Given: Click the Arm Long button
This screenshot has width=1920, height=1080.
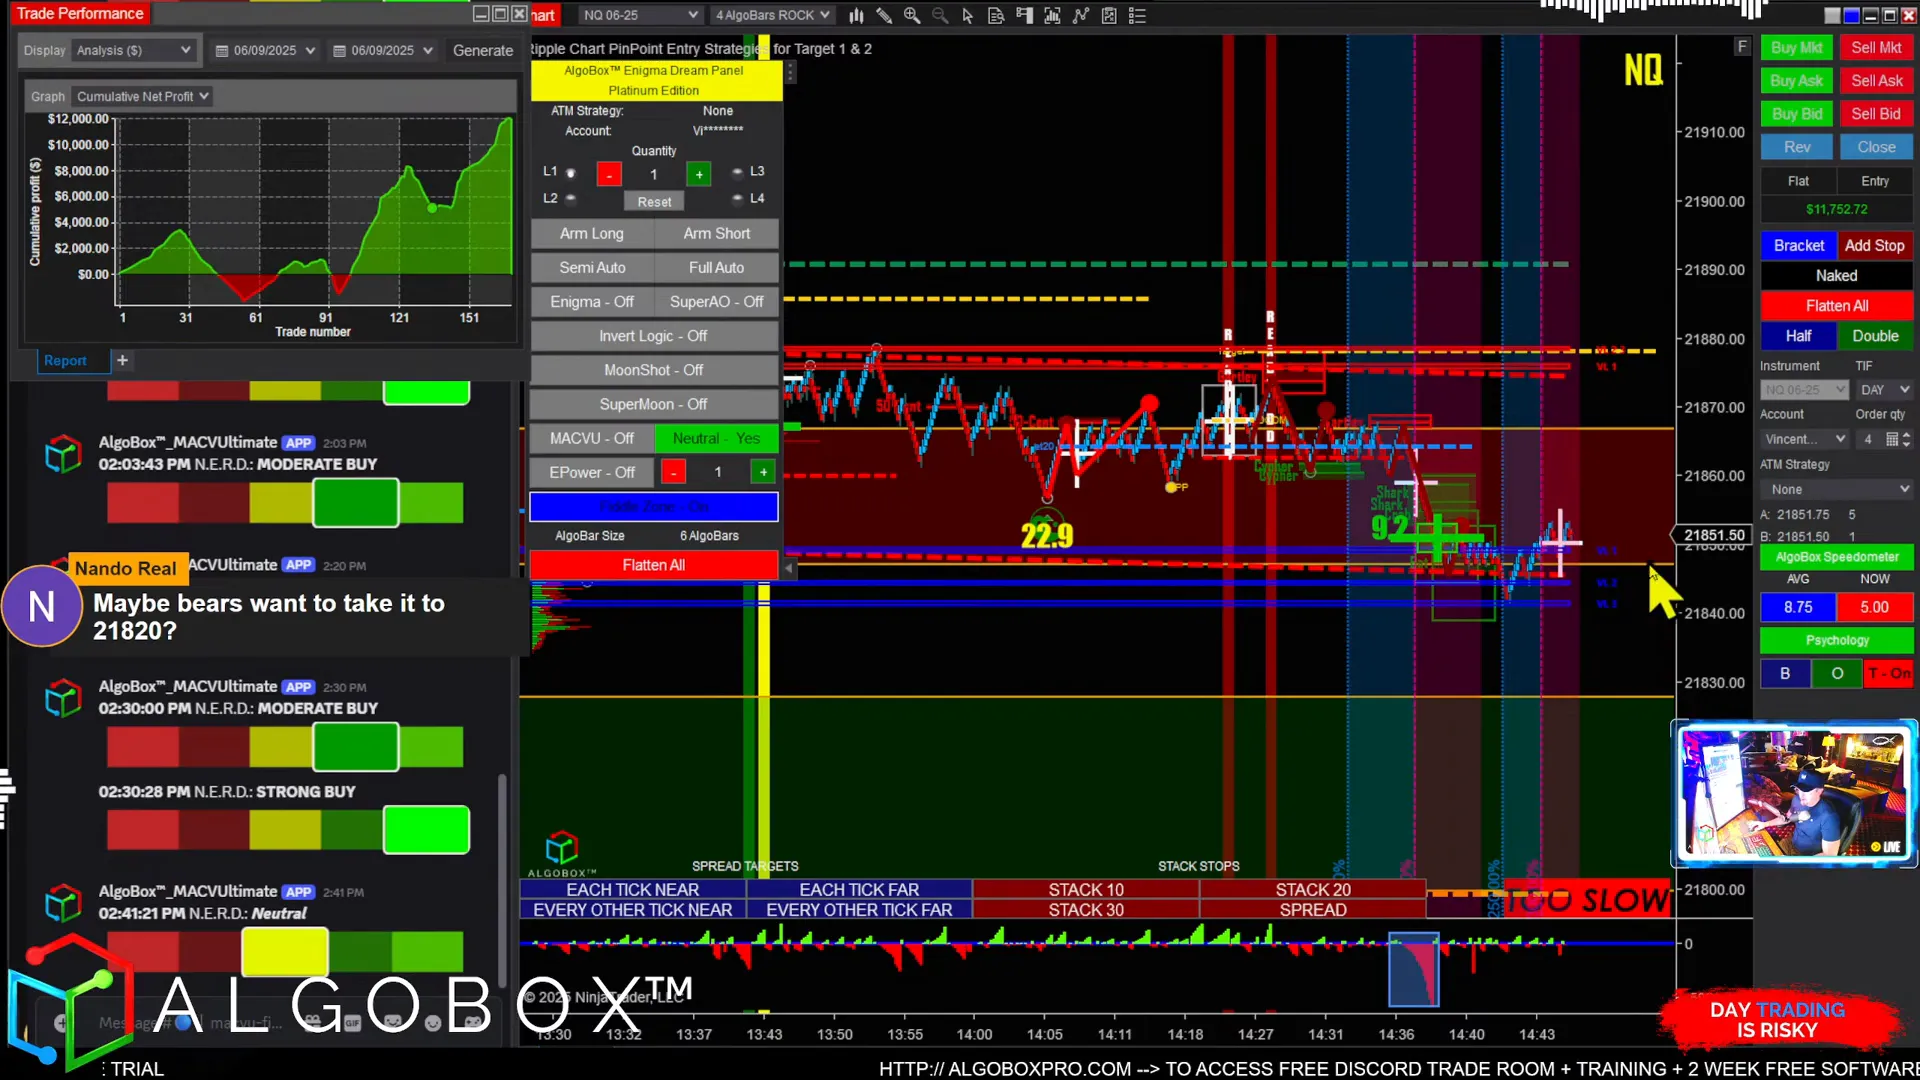Looking at the screenshot, I should [x=592, y=233].
